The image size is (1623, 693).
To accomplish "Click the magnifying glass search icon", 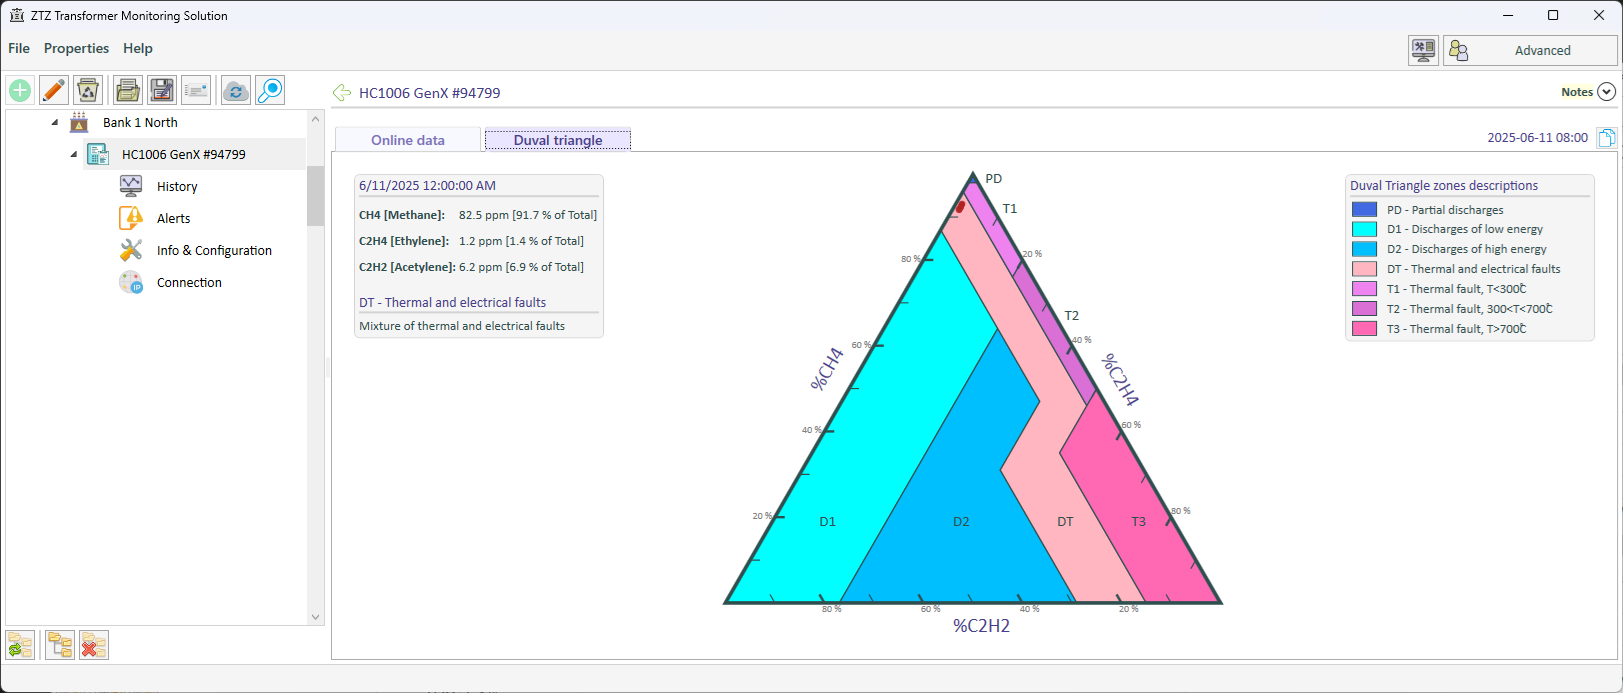I will 270,91.
